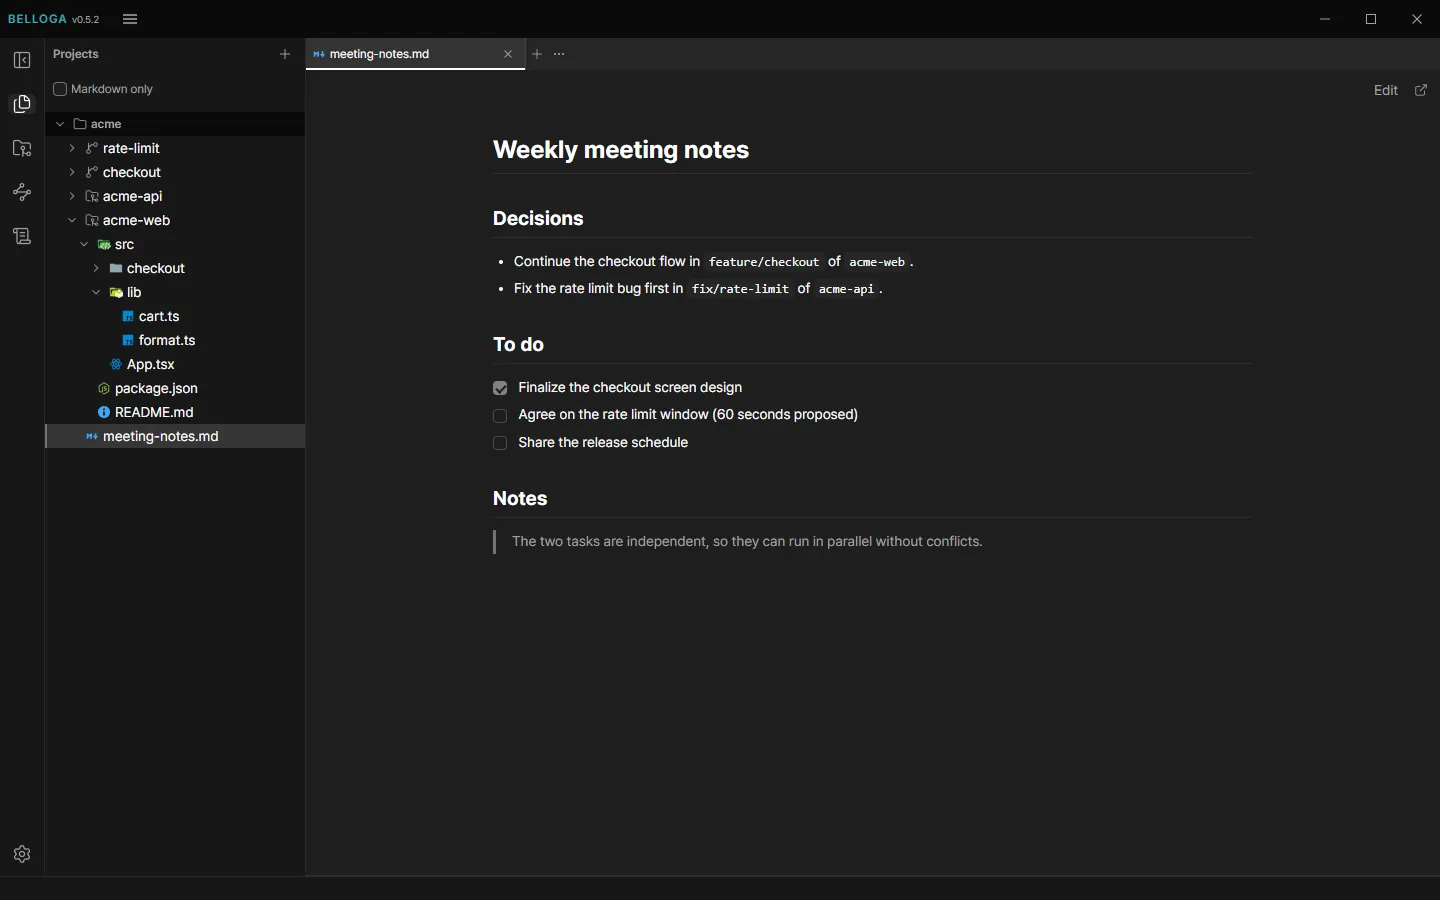
Task: Click the quoted note about independent tasks
Action: [747, 541]
